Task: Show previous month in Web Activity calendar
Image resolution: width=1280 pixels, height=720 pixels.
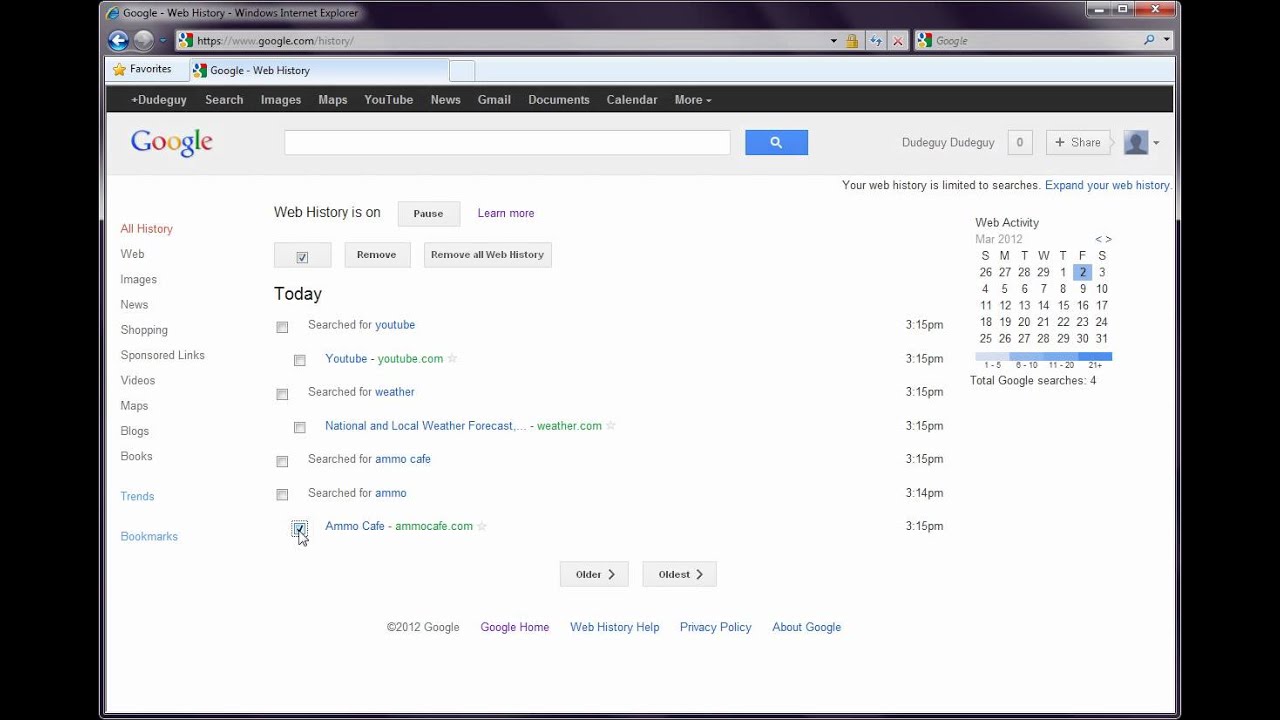Action: (1098, 239)
